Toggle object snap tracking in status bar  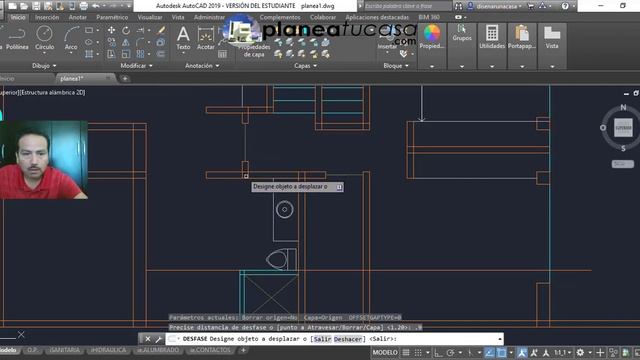(x=489, y=352)
